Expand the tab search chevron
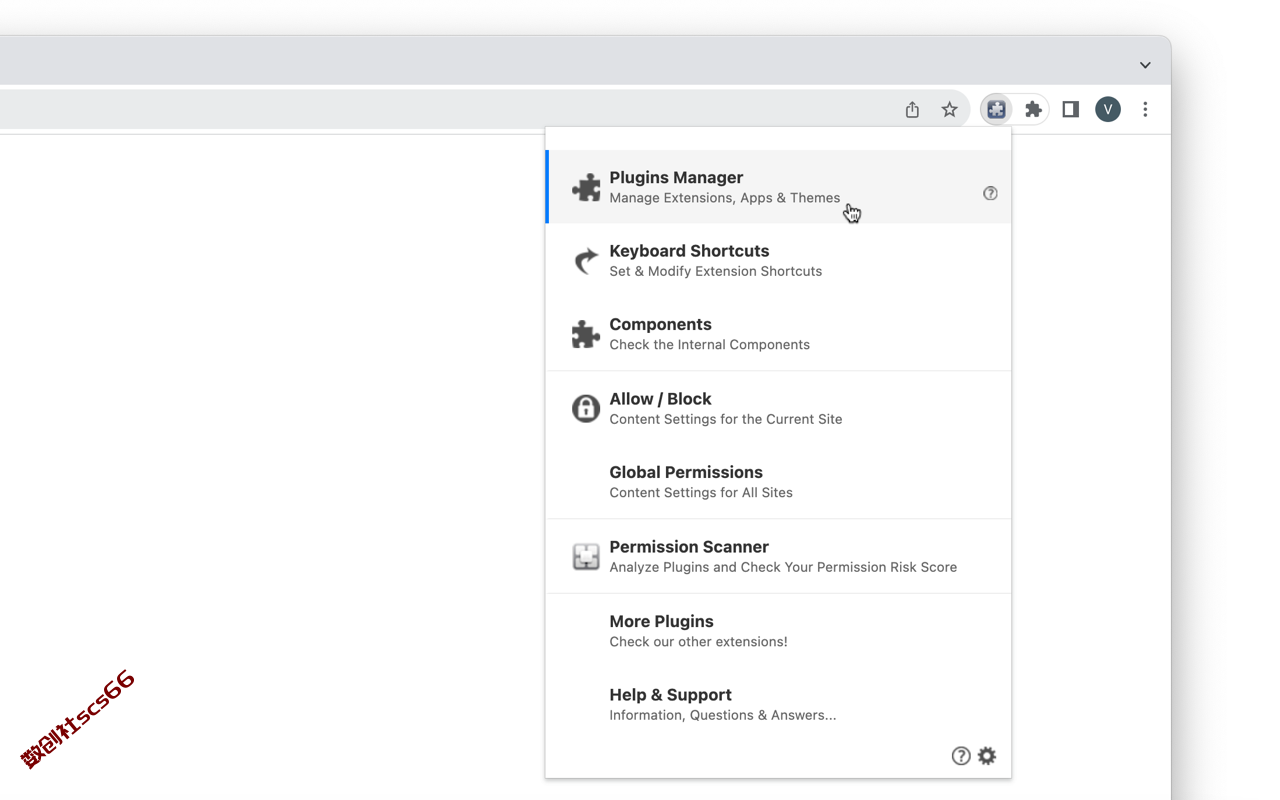The width and height of the screenshot is (1280, 800). click(x=1145, y=65)
